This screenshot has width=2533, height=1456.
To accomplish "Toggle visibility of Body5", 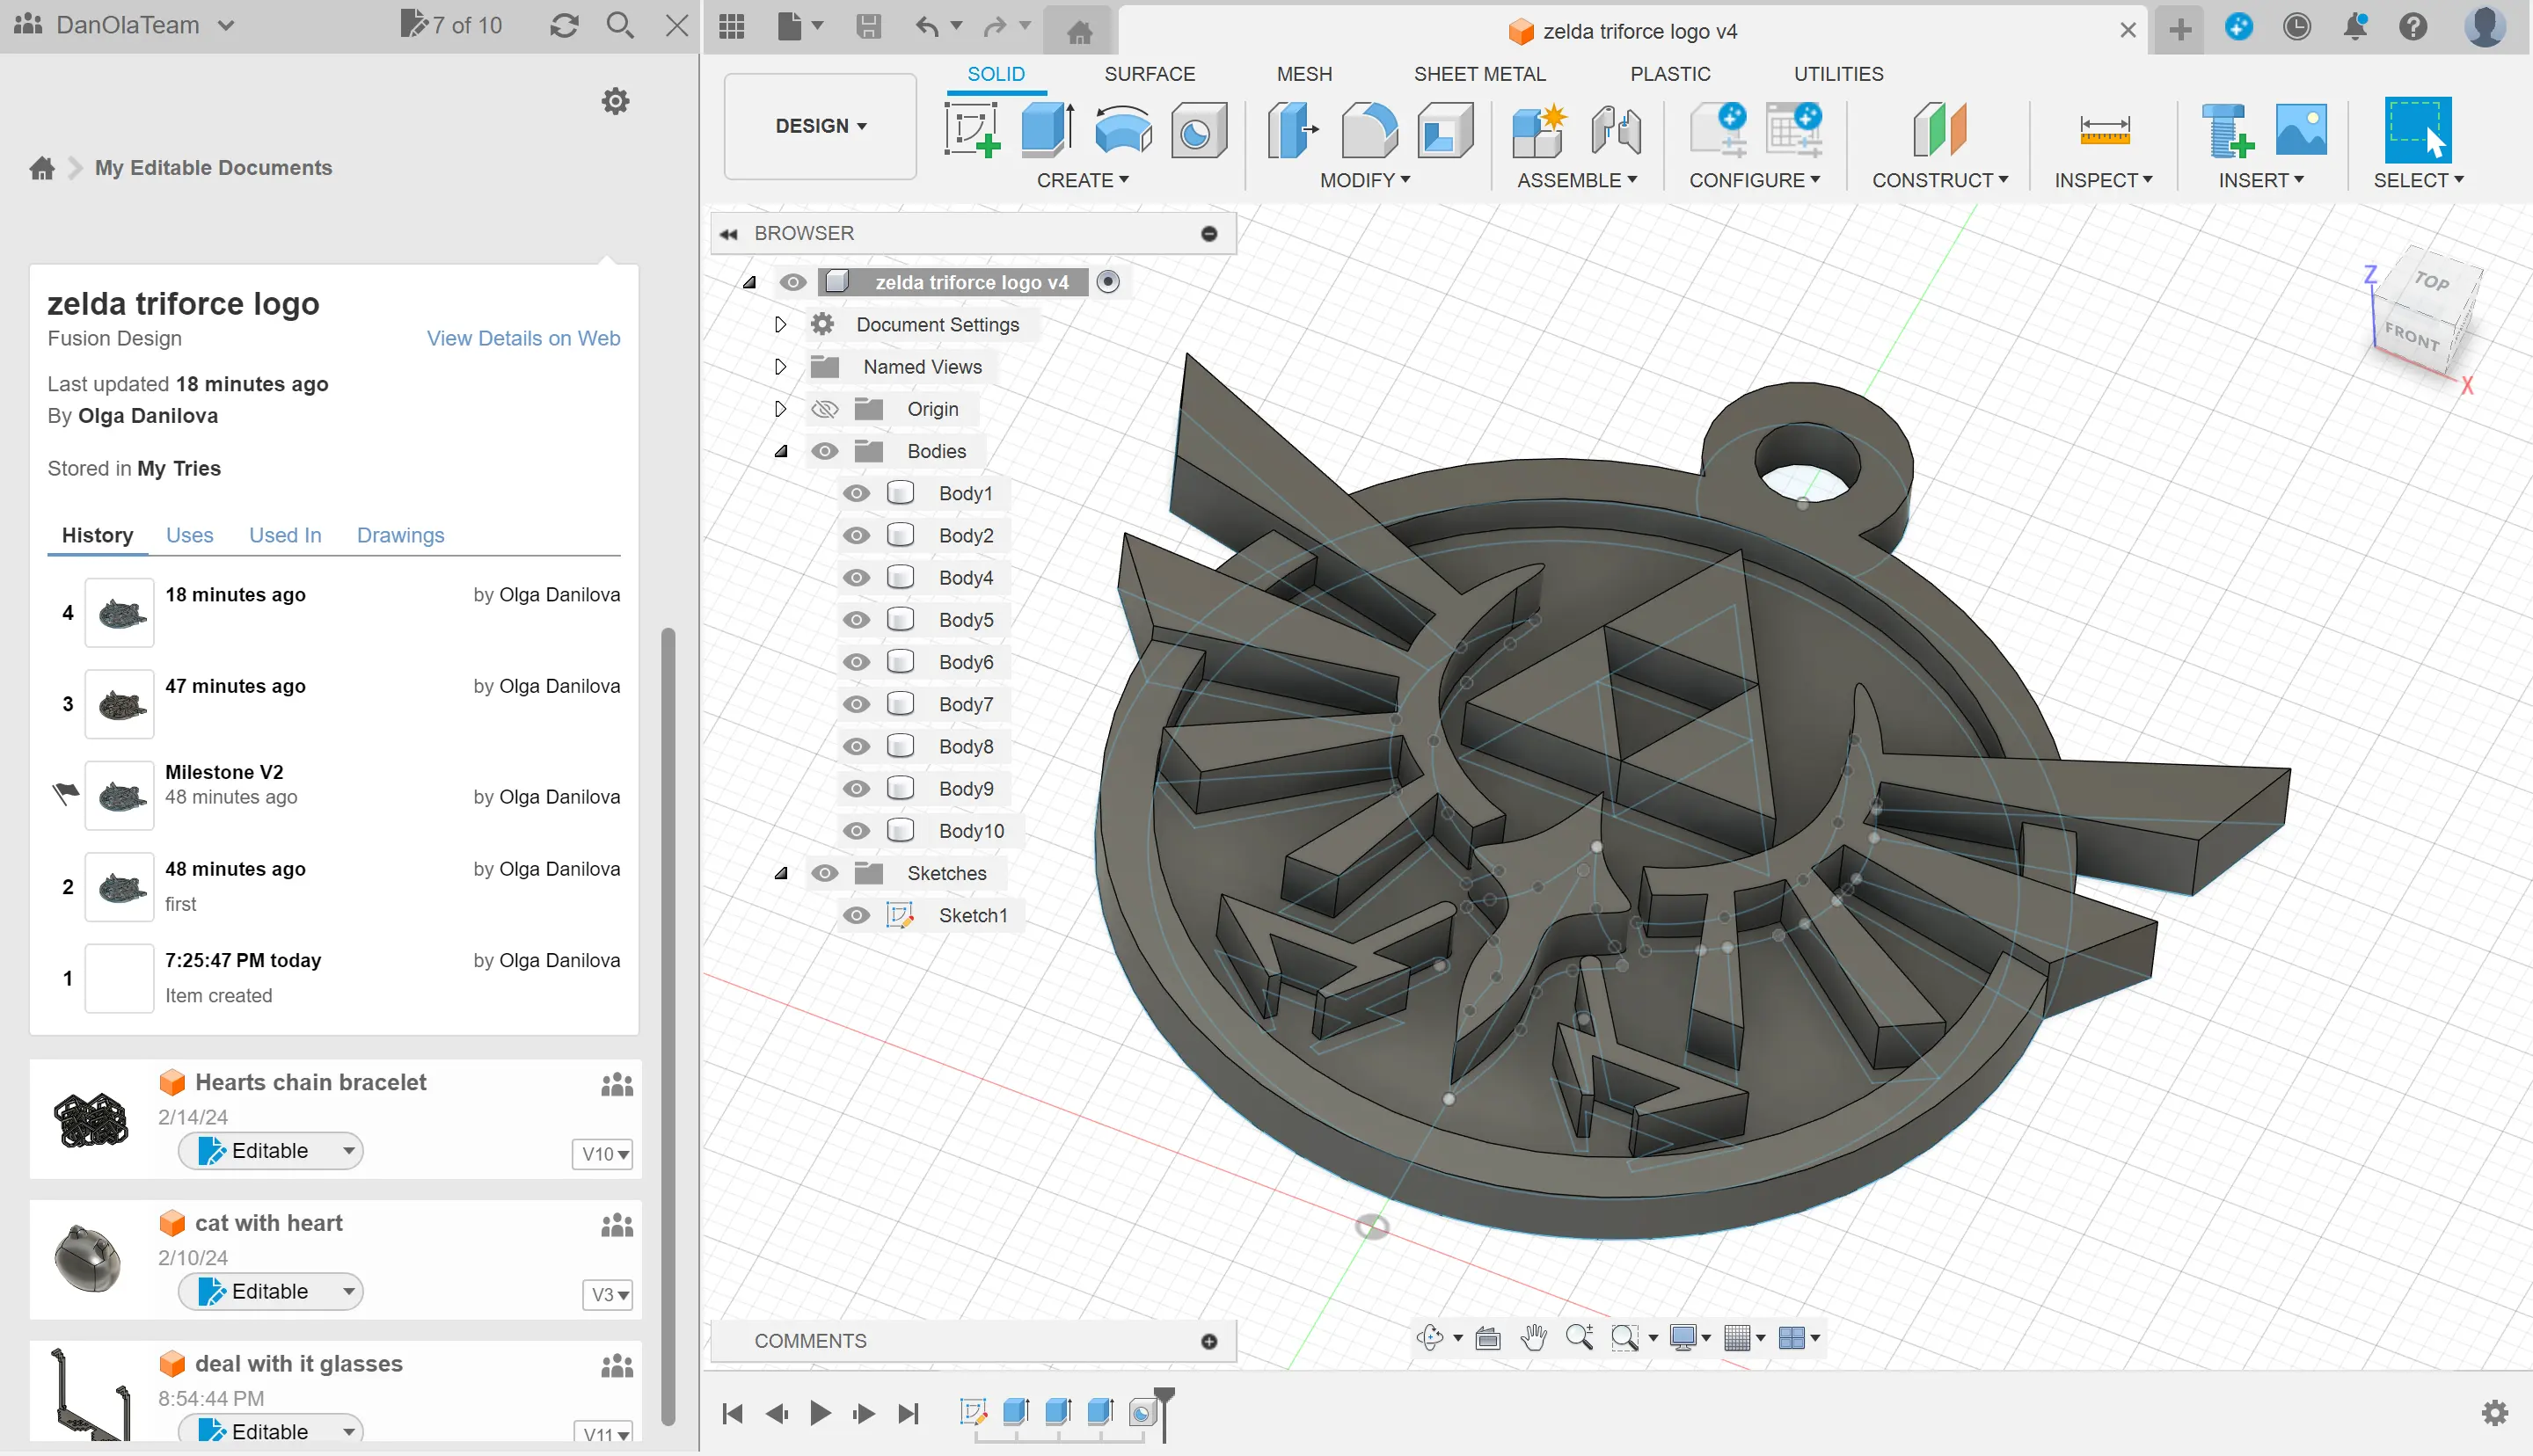I will pos(856,620).
